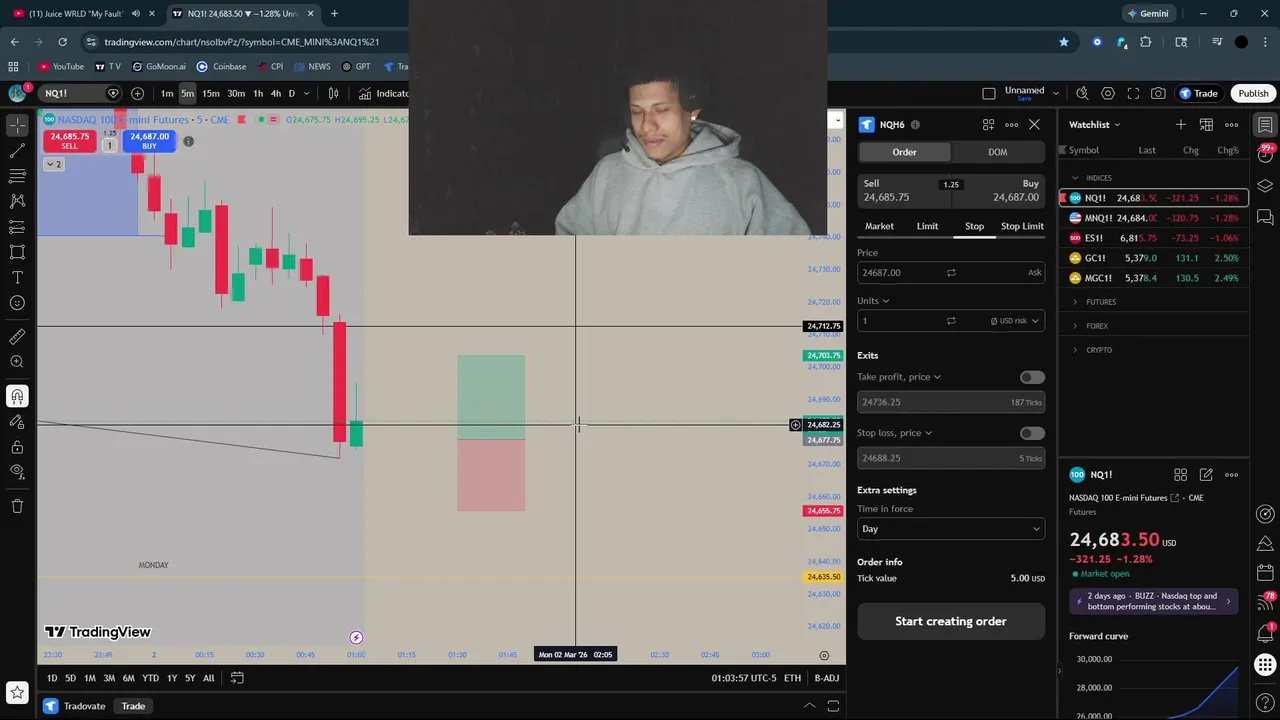Image resolution: width=1280 pixels, height=720 pixels.
Task: Switch to the DOM tab
Action: pos(997,152)
